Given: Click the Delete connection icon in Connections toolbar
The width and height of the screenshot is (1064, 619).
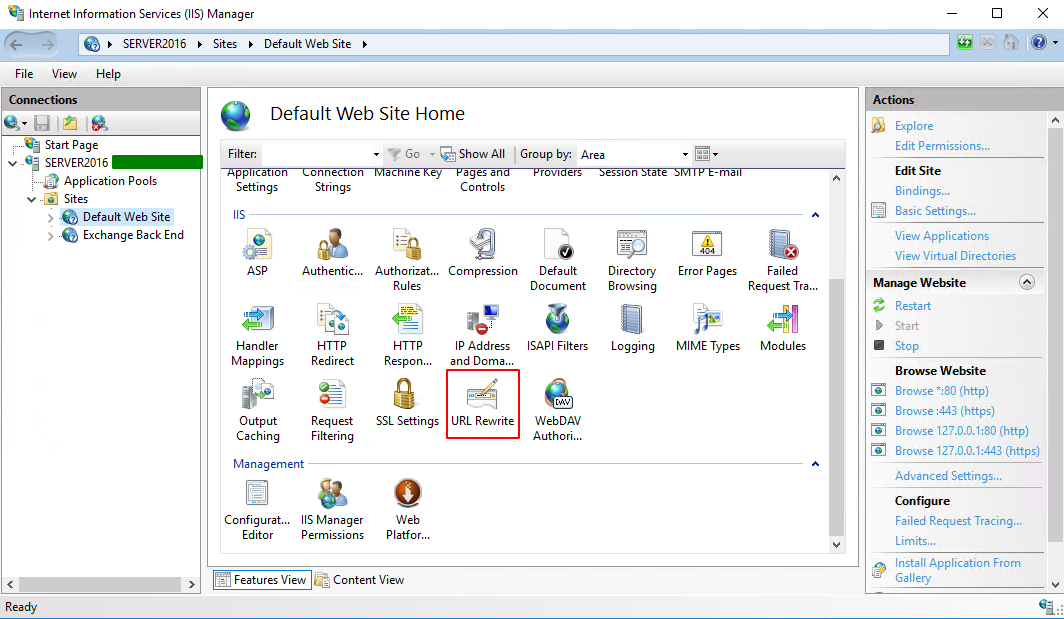Looking at the screenshot, I should point(99,123).
